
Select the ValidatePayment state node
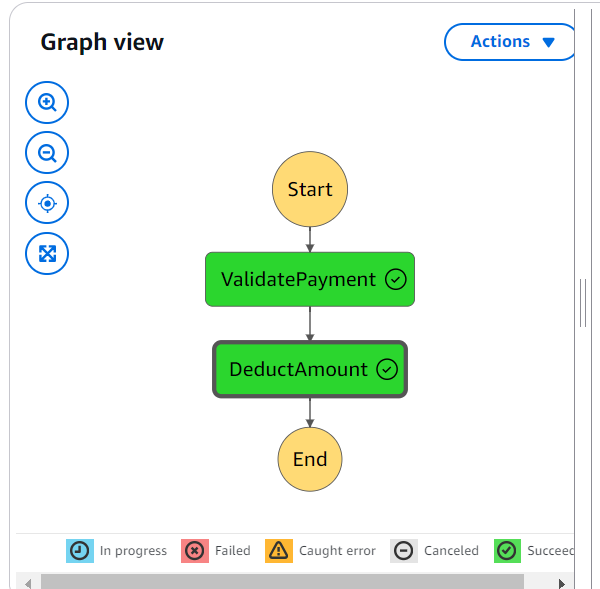coord(298,280)
